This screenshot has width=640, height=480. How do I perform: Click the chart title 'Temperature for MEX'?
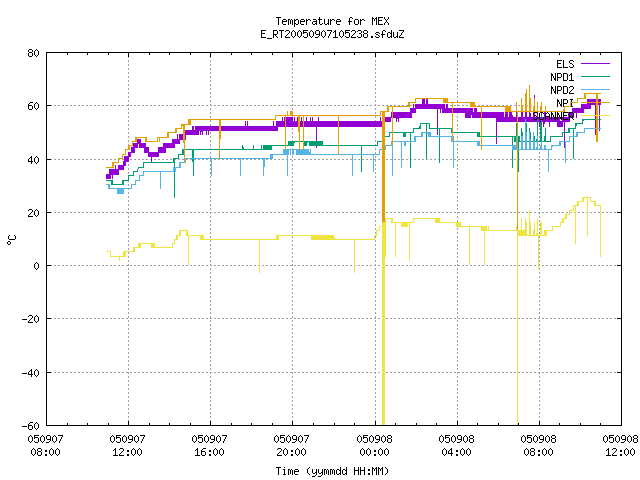pos(332,21)
